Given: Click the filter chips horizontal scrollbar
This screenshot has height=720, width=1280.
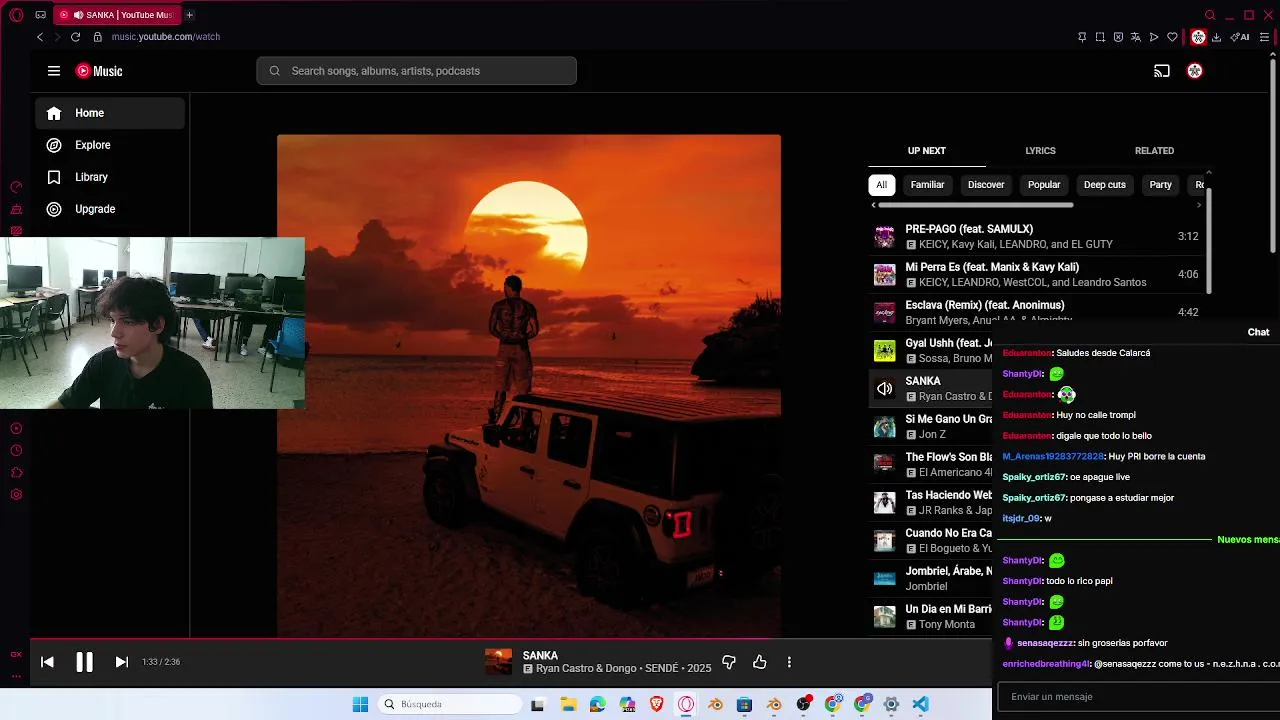Looking at the screenshot, I should pyautogui.click(x=975, y=205).
